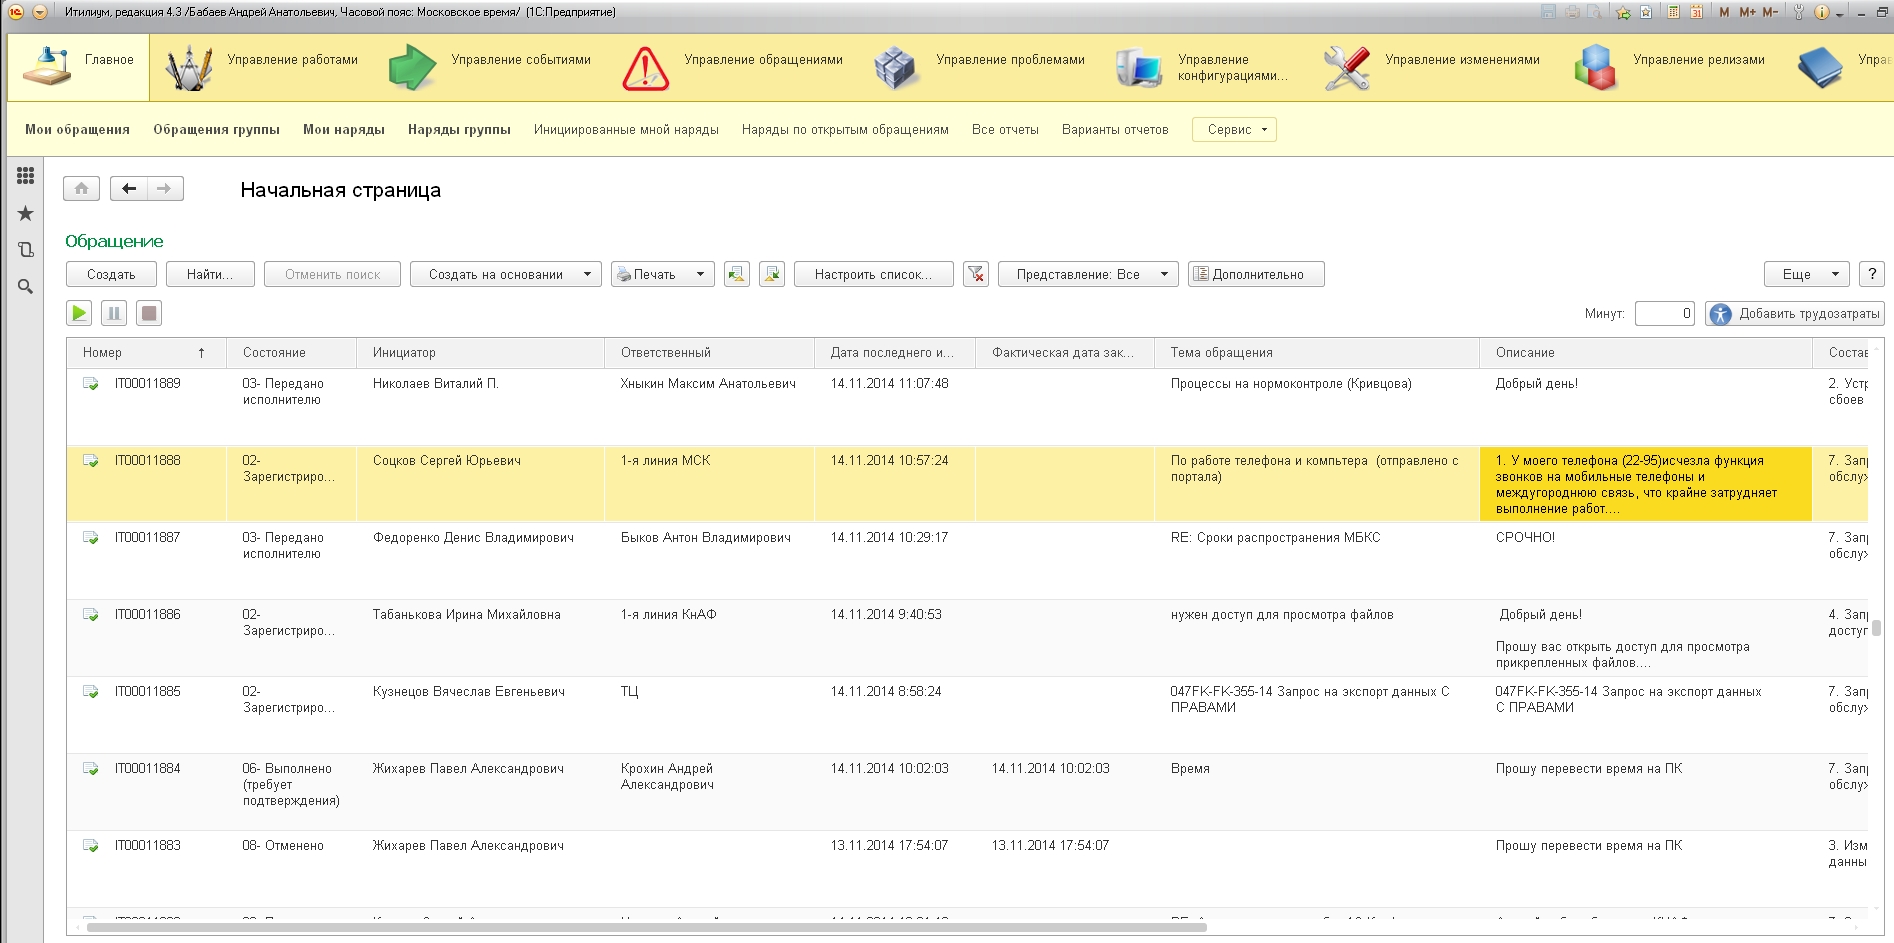The width and height of the screenshot is (1894, 943).
Task: Switch to Мои наряды tab
Action: pos(343,129)
